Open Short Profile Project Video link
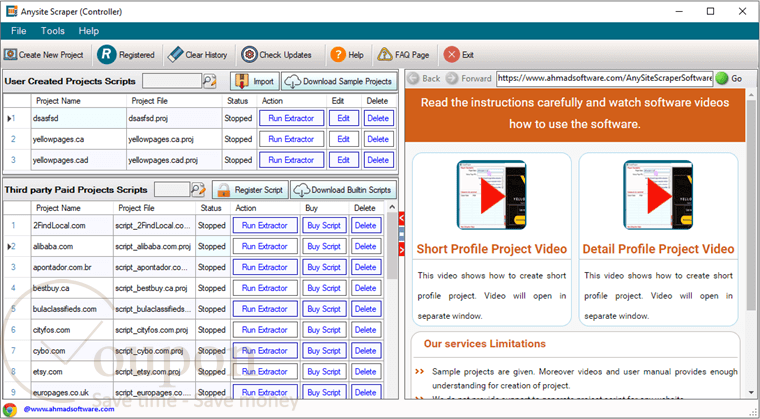Image resolution: width=760 pixels, height=419 pixels. pos(491,249)
